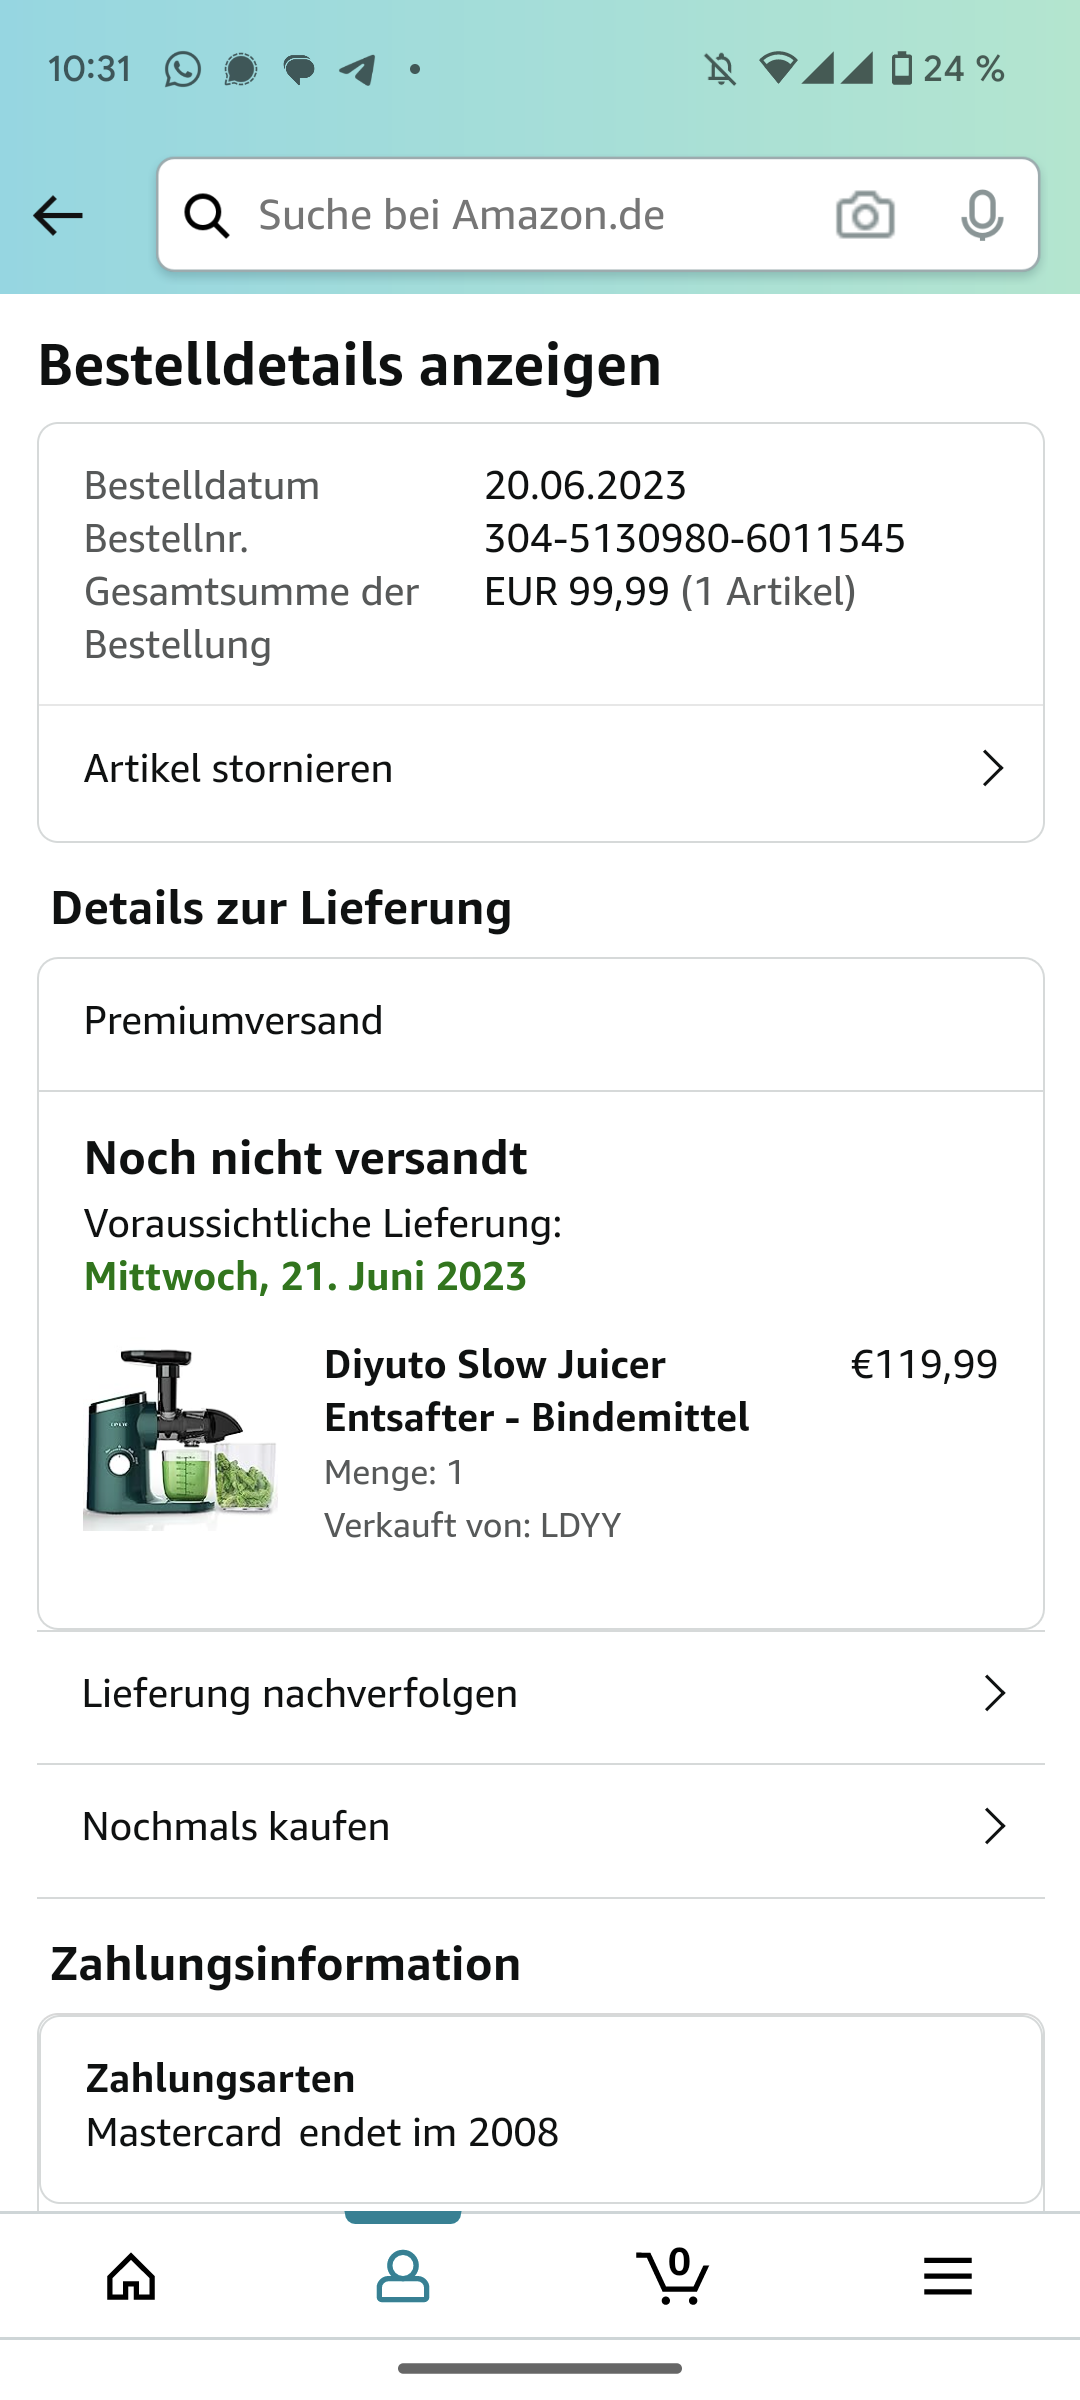Open camera visual search
Viewport: 1080px width, 2400px height.
(x=865, y=215)
